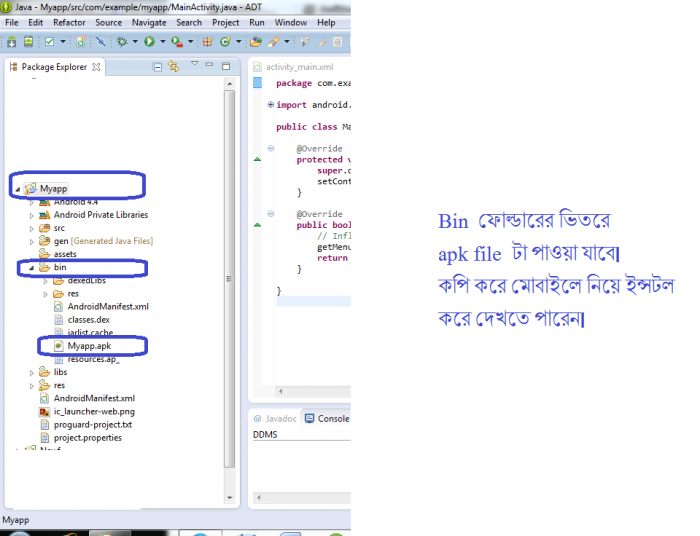Open the Edit menu
This screenshot has height=536, width=700.
tap(35, 23)
